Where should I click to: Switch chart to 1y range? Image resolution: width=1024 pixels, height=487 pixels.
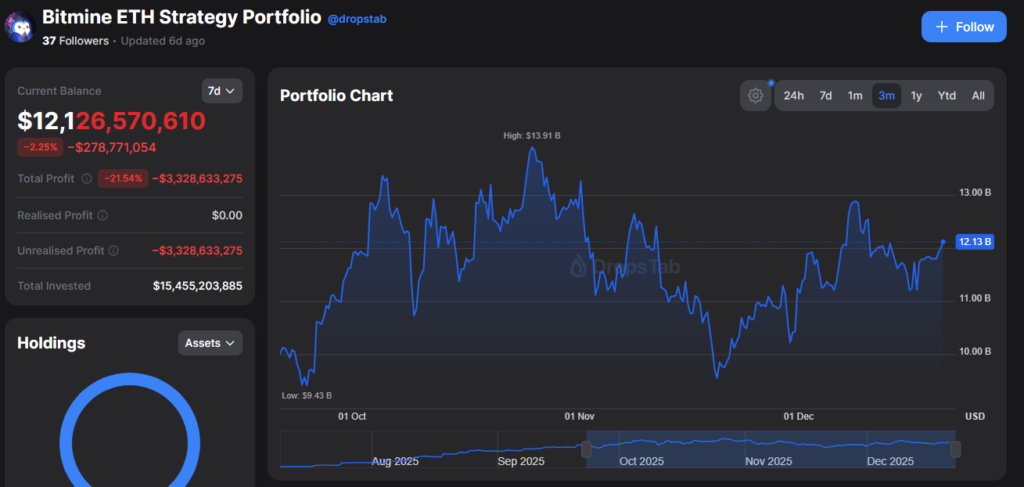click(x=916, y=96)
